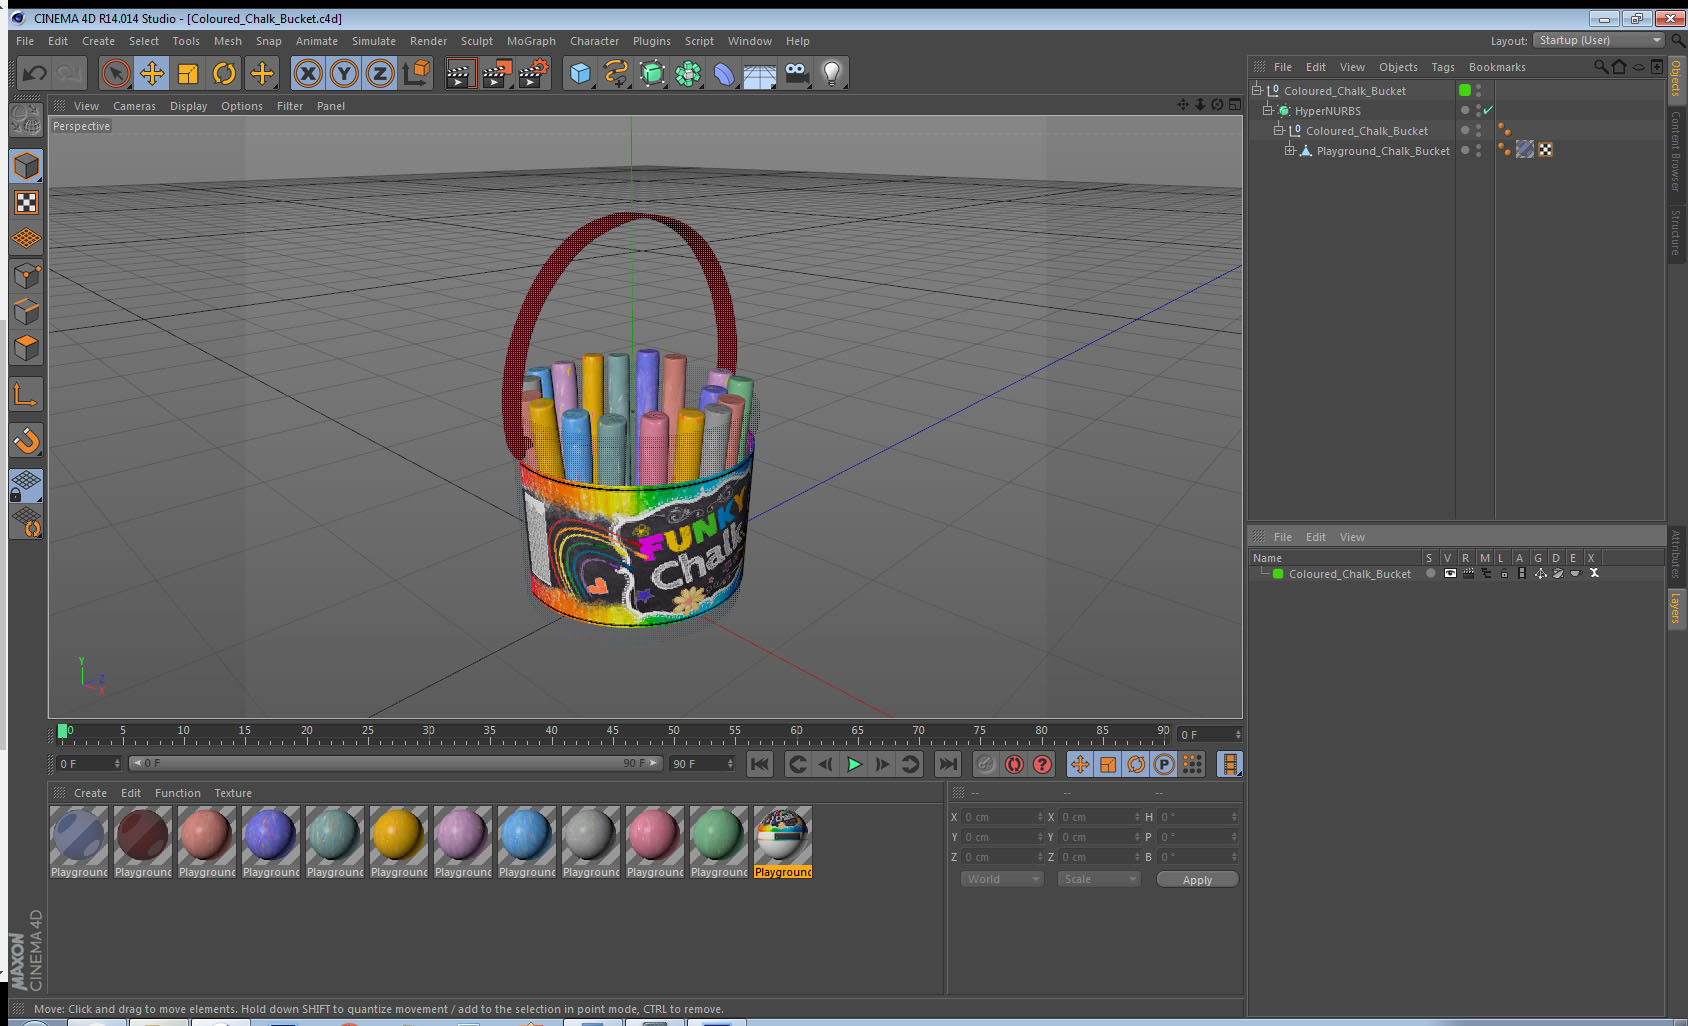Image resolution: width=1688 pixels, height=1026 pixels.
Task: Toggle Z axis lock
Action: point(380,73)
